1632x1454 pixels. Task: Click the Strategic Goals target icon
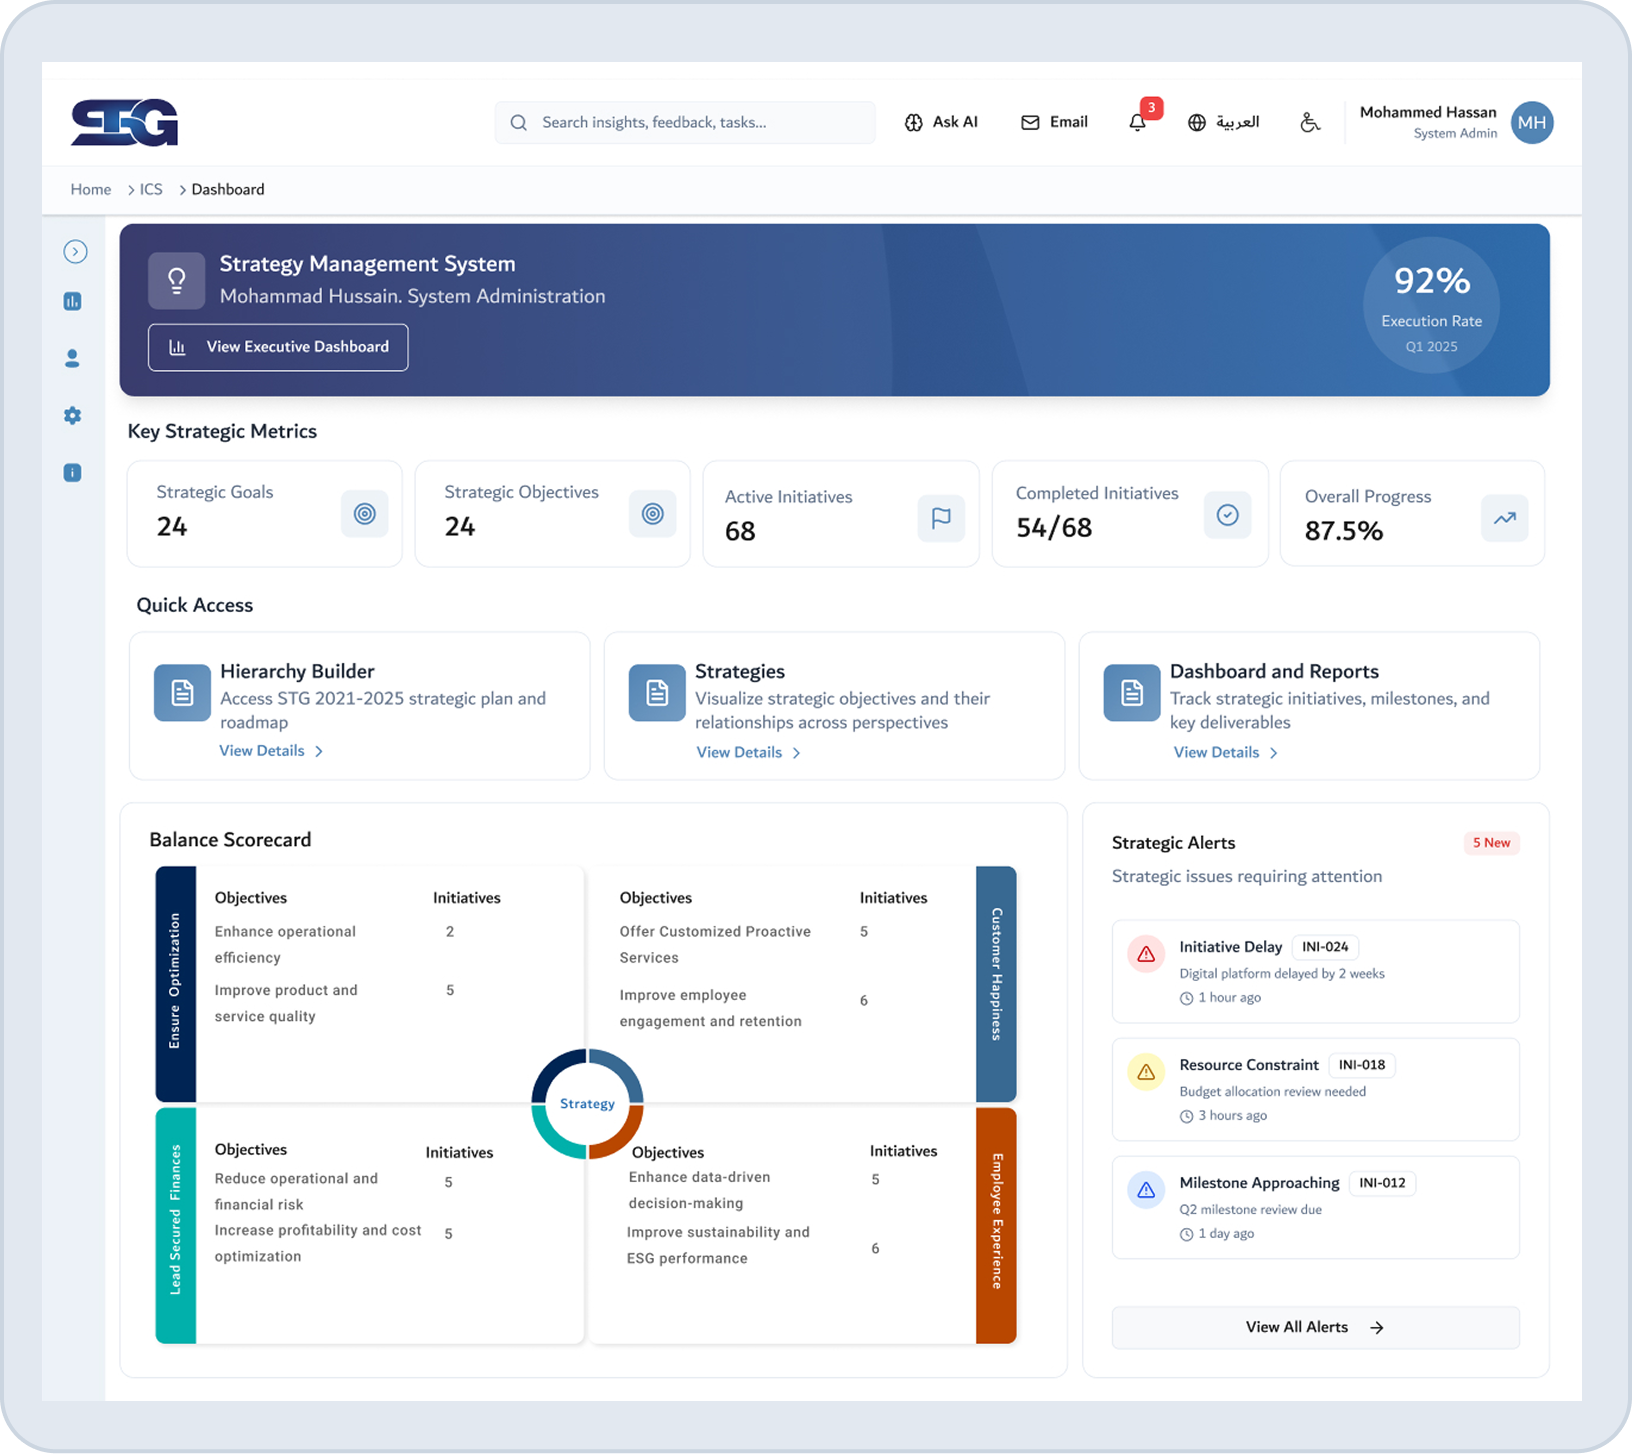coord(364,513)
